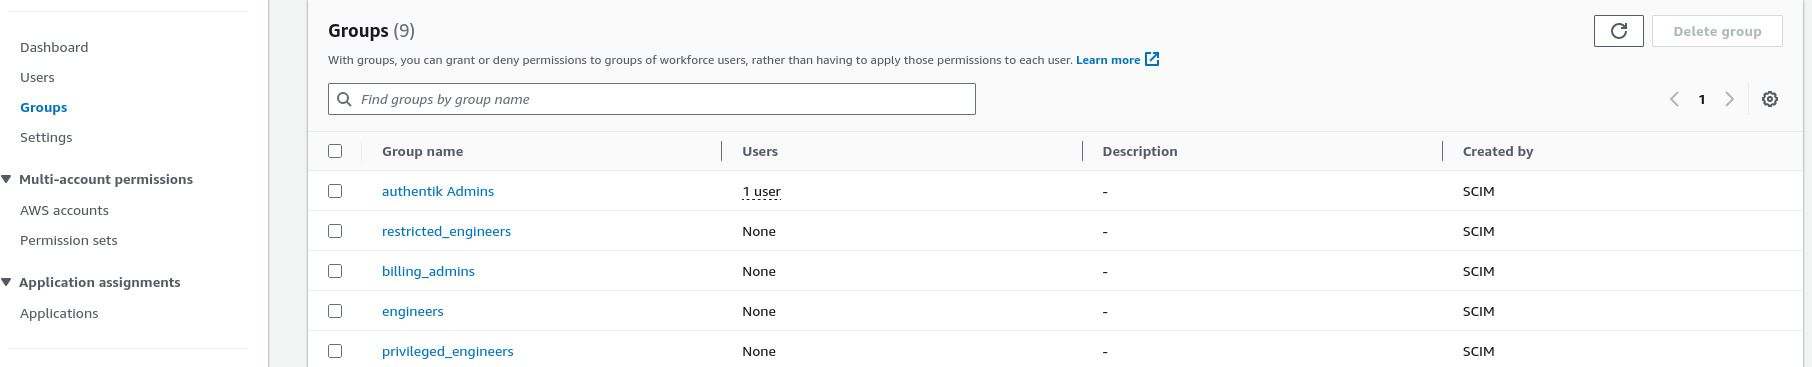Screen dimensions: 1812x367
Task: Open Applications in sidebar
Action: pos(59,313)
